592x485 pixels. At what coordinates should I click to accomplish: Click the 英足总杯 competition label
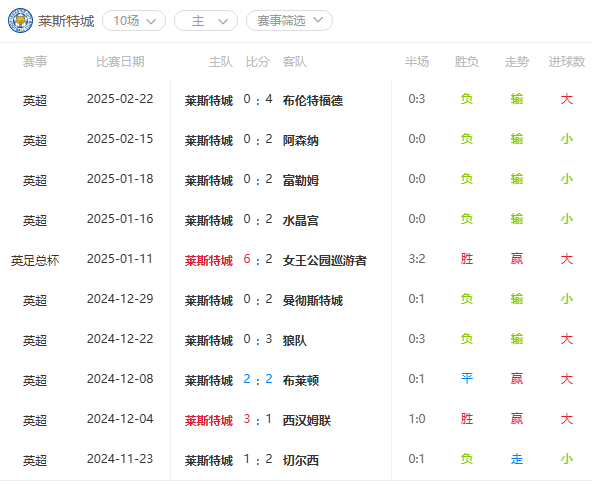(35, 260)
